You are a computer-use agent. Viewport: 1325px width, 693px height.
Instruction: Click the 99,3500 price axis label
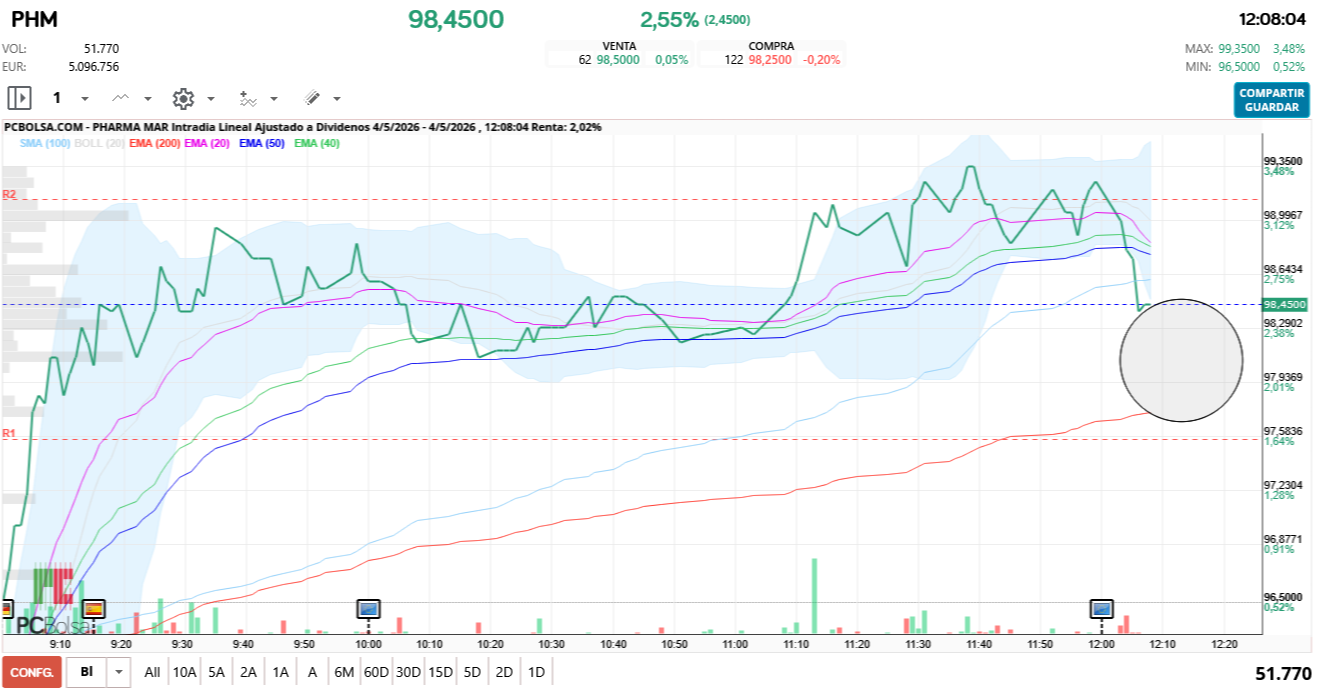(x=1283, y=161)
